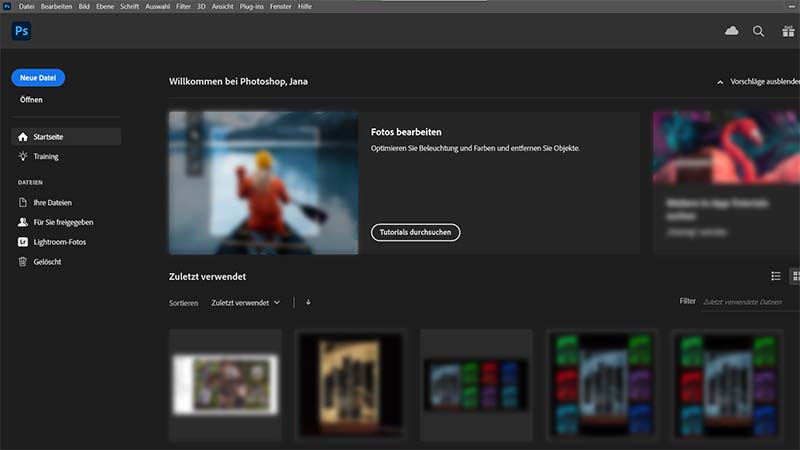This screenshot has height=450, width=800.
Task: Open the Datei menu
Action: pyautogui.click(x=26, y=6)
